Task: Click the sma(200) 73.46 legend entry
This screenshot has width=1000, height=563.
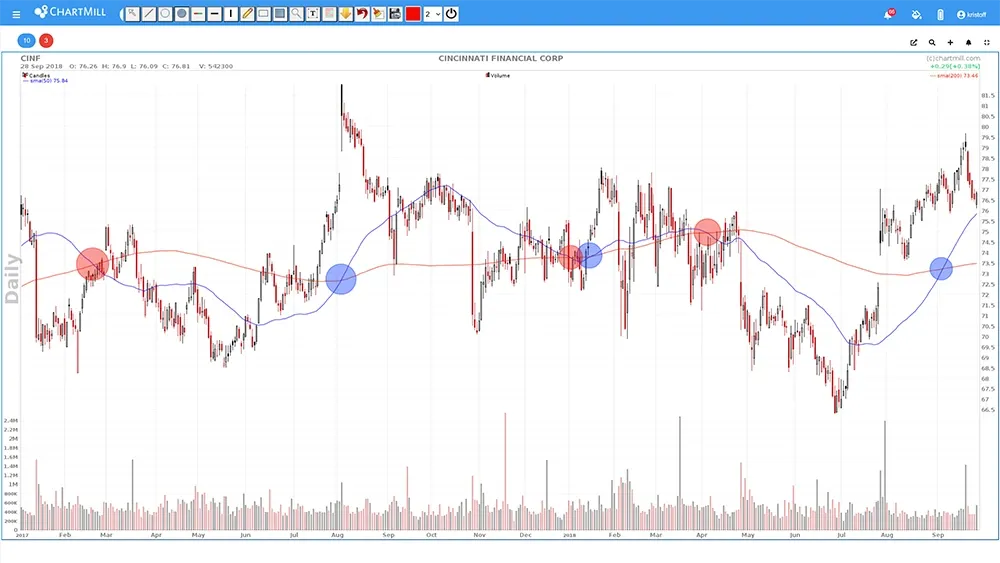Action: [x=953, y=76]
